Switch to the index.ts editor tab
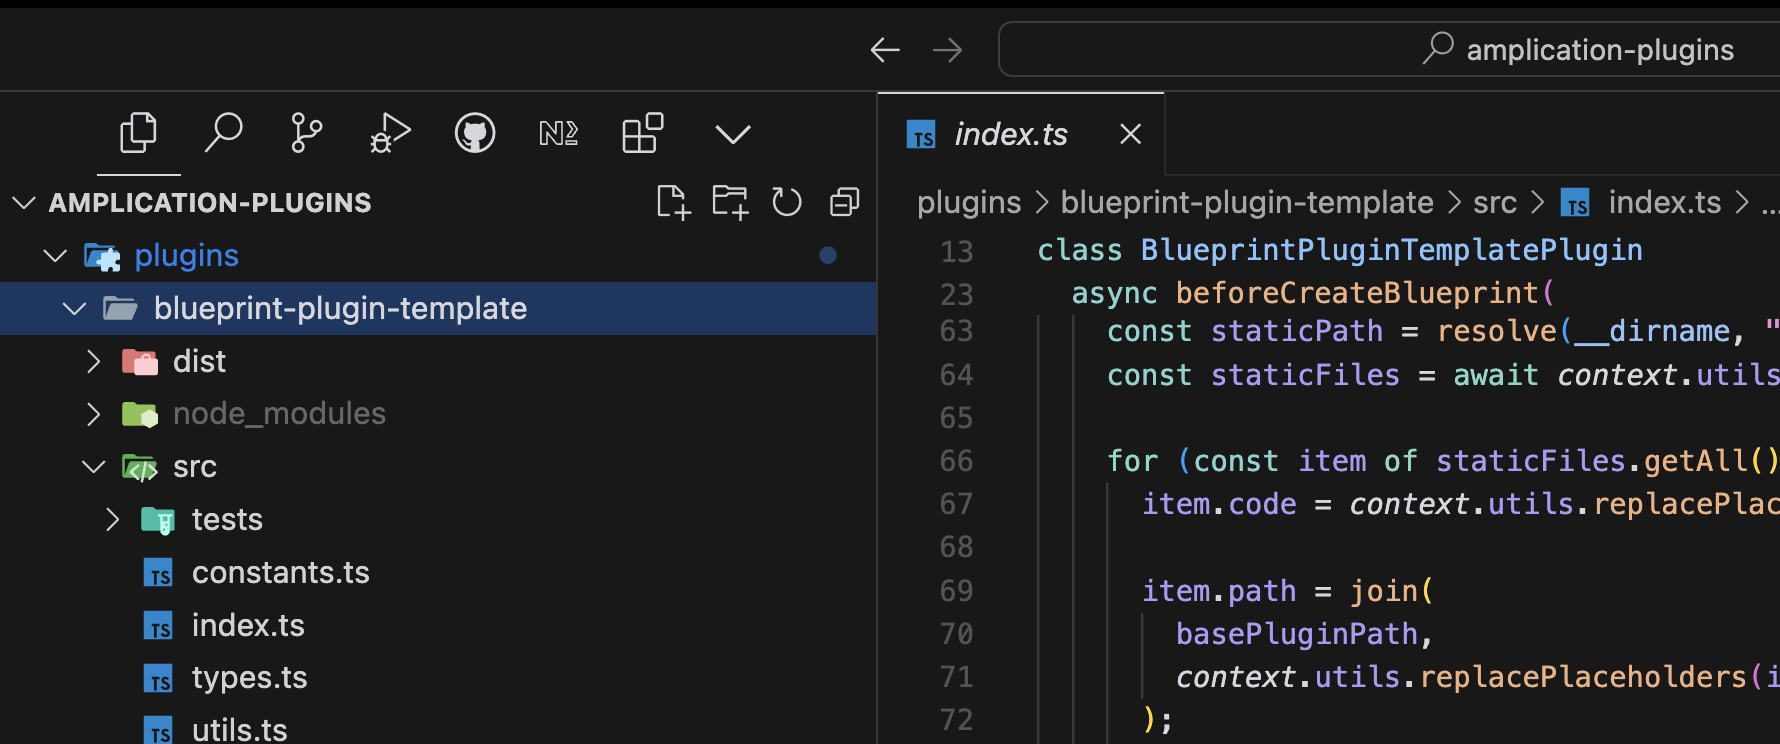The width and height of the screenshot is (1780, 744). point(1021,134)
